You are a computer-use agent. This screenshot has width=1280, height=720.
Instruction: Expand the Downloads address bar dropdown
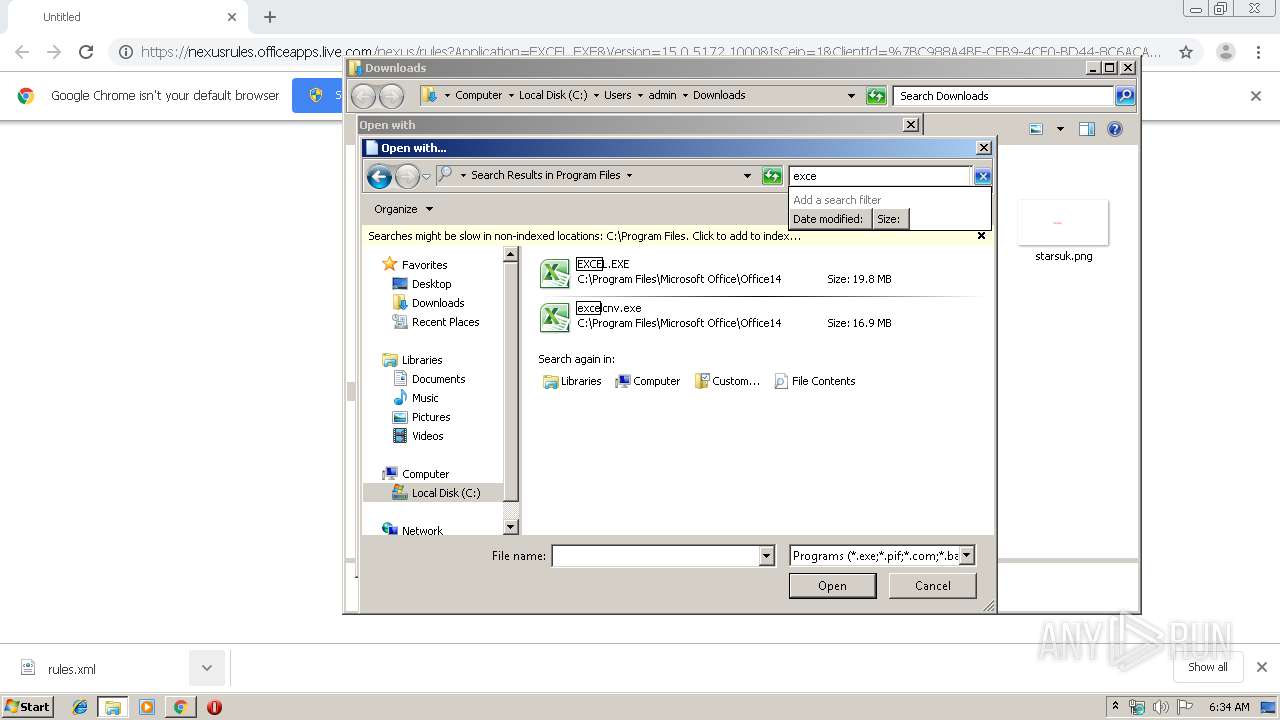(x=851, y=96)
